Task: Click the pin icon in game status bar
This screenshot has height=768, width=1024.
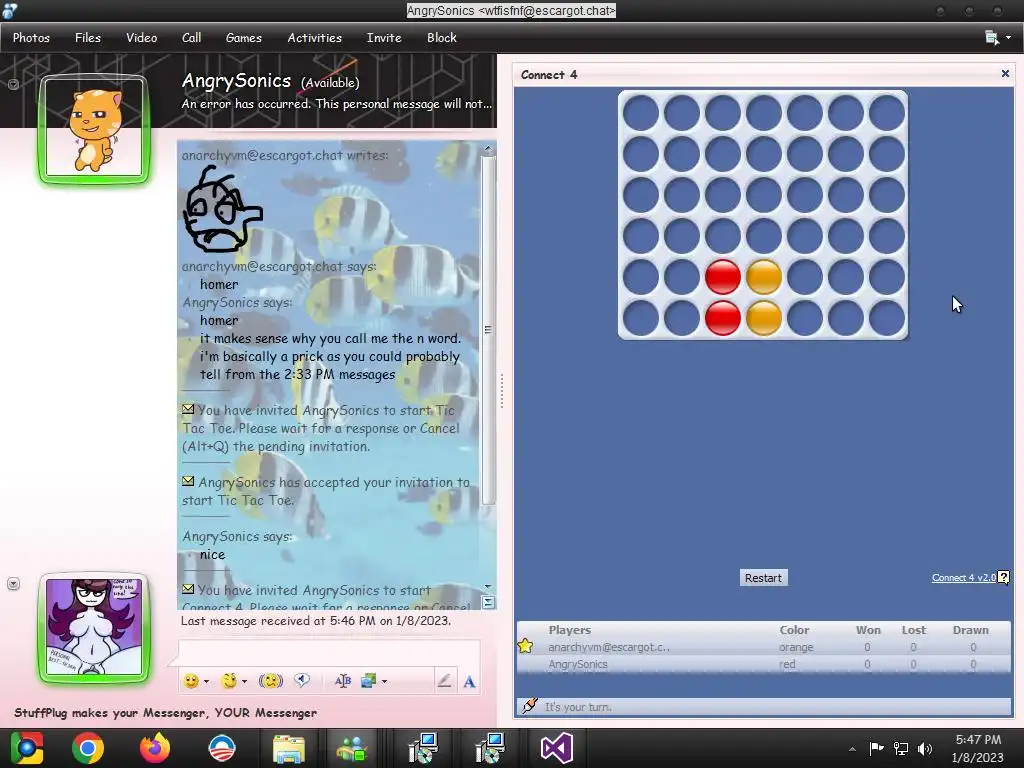Action: point(530,706)
